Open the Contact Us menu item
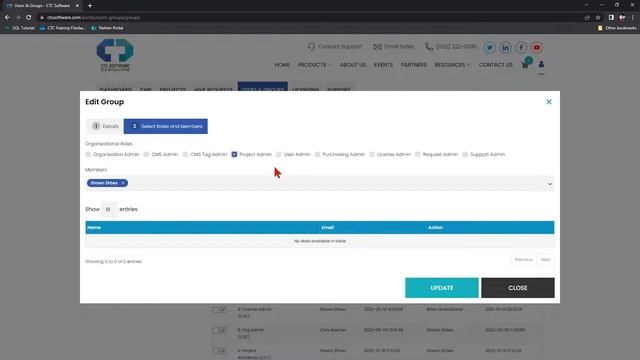640x360 pixels. [x=496, y=65]
